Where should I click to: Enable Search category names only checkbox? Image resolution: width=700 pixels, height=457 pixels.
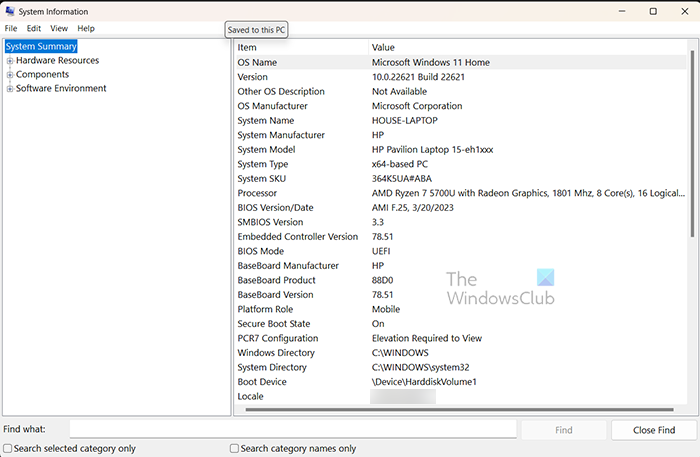coord(234,448)
